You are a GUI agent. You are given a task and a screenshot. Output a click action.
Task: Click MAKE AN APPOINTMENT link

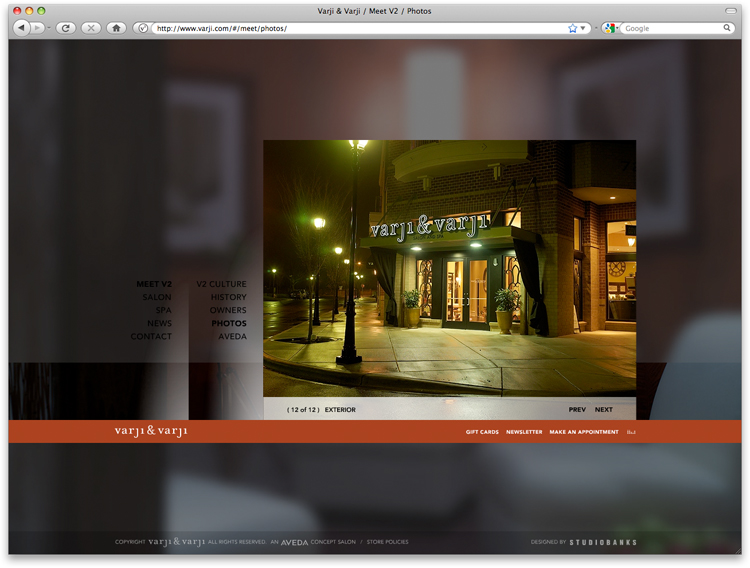[x=584, y=432]
